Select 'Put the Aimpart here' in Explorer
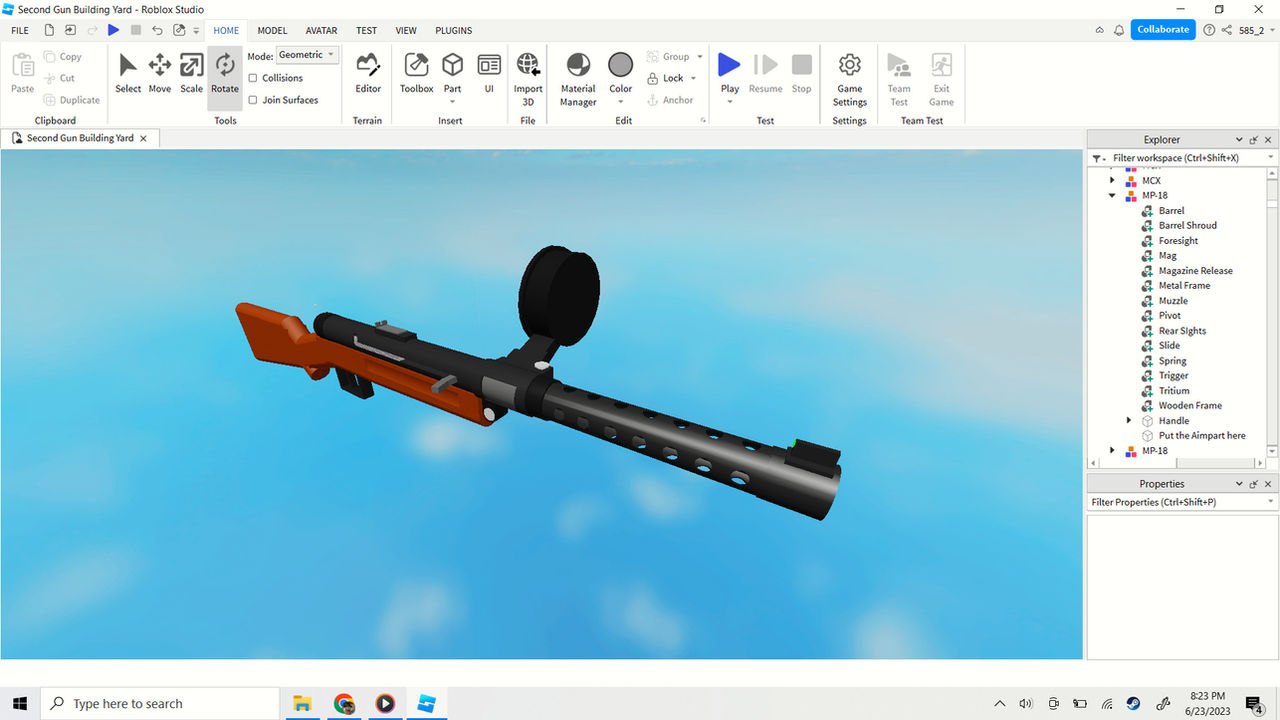 (1202, 436)
